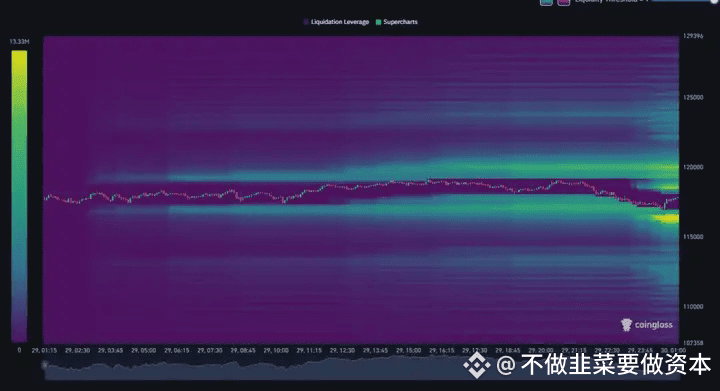The image size is (720, 391).
Task: Click the purple Liquidation Leverage legend marker
Action: pyautogui.click(x=306, y=22)
